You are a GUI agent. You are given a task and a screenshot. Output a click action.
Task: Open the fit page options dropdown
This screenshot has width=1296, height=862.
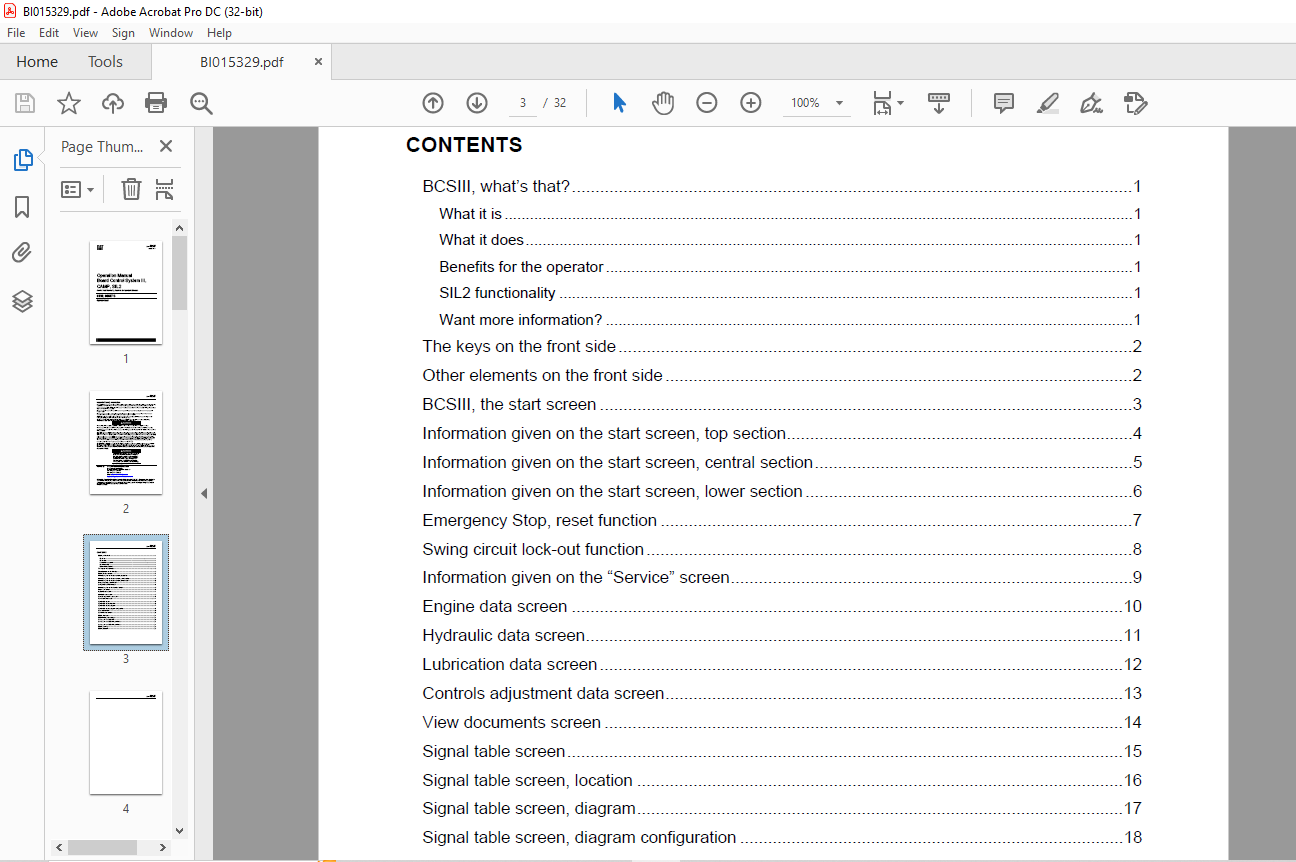click(x=887, y=103)
